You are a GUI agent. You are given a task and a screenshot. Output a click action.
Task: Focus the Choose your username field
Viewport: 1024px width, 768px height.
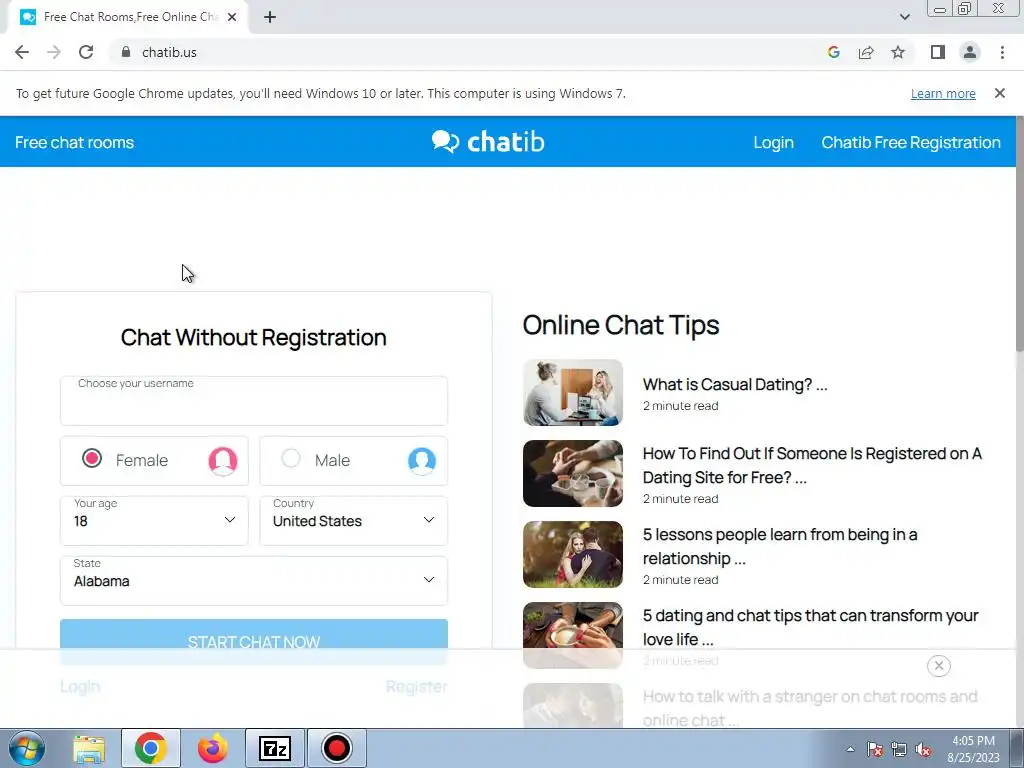pos(253,401)
